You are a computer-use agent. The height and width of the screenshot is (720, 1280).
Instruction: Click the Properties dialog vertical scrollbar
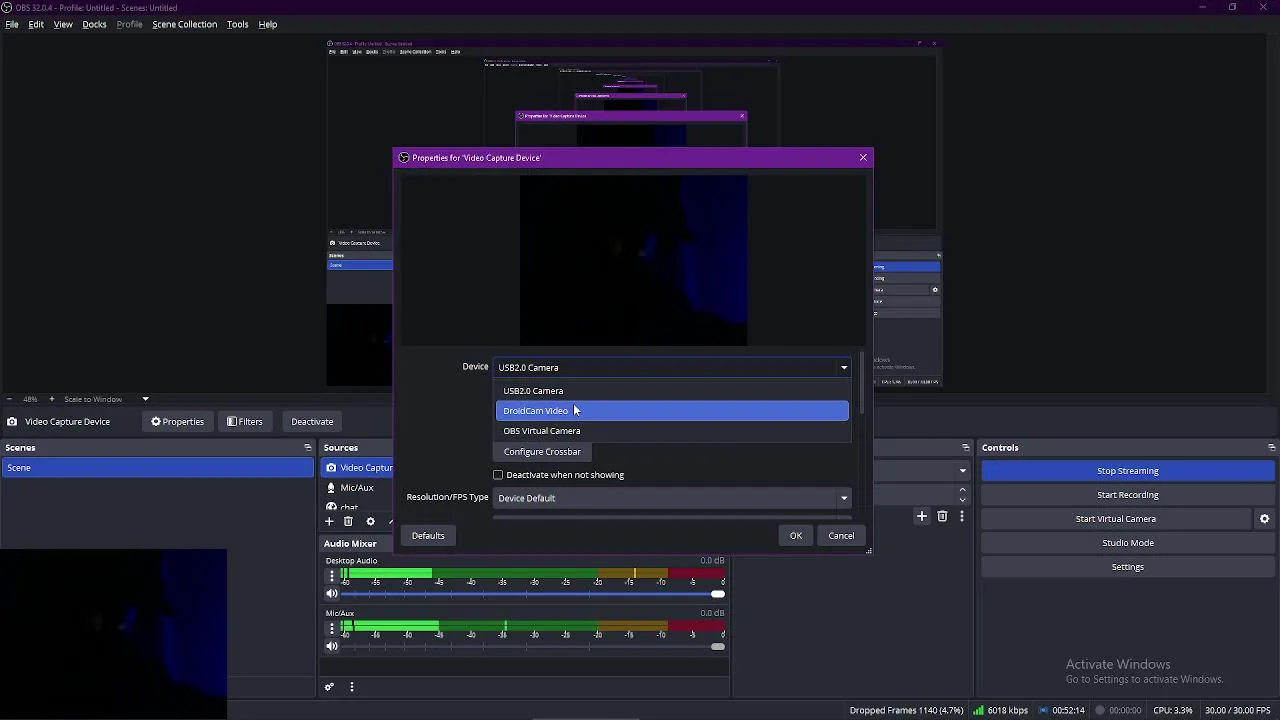point(860,383)
